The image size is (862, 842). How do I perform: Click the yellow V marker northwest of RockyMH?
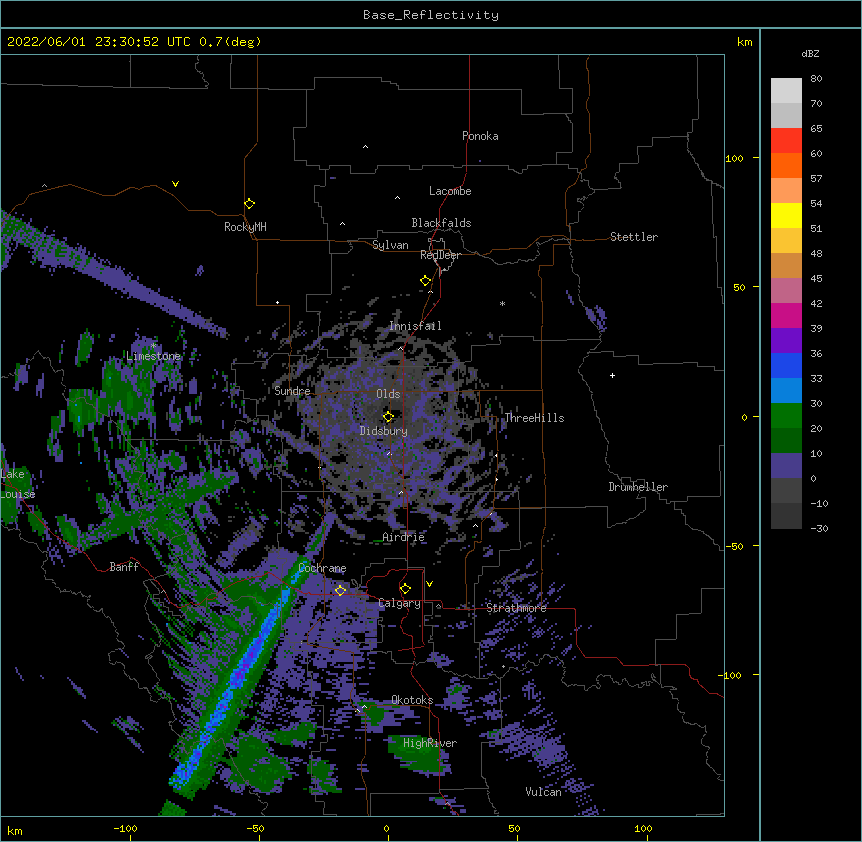click(175, 184)
